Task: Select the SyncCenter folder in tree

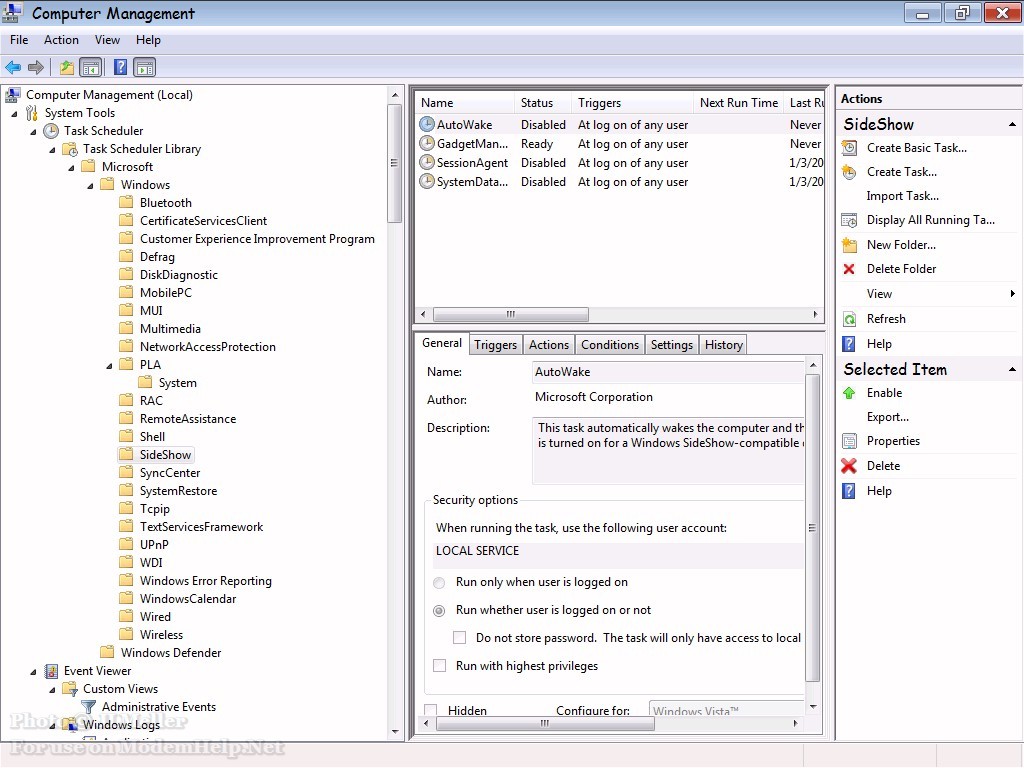Action: point(170,473)
